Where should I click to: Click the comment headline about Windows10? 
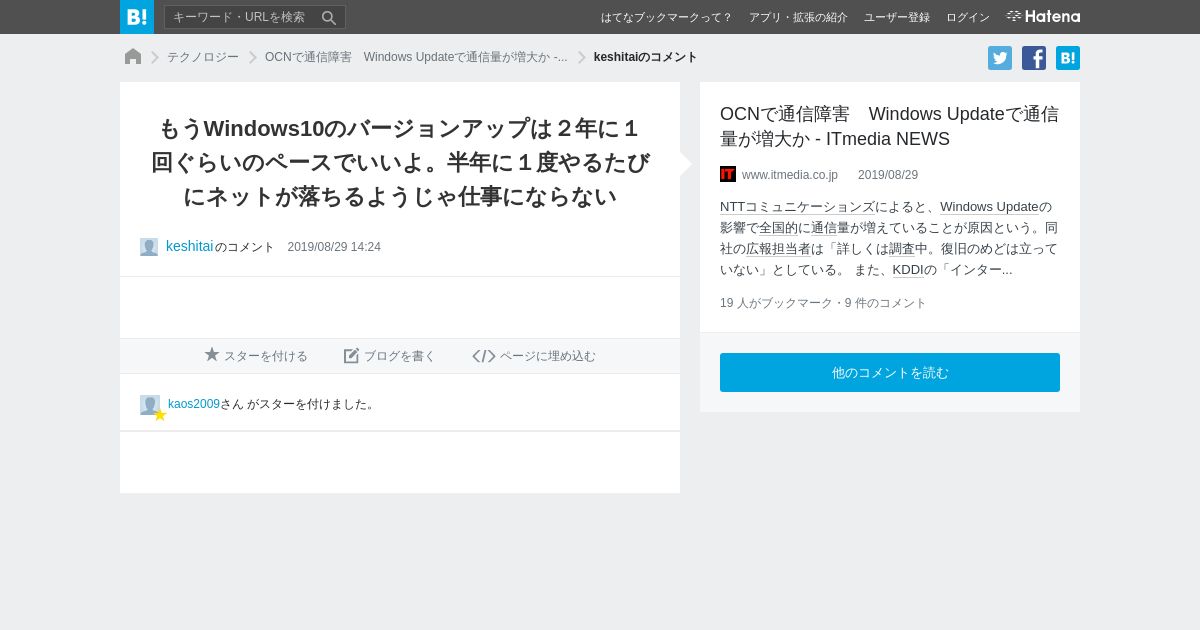coord(400,162)
